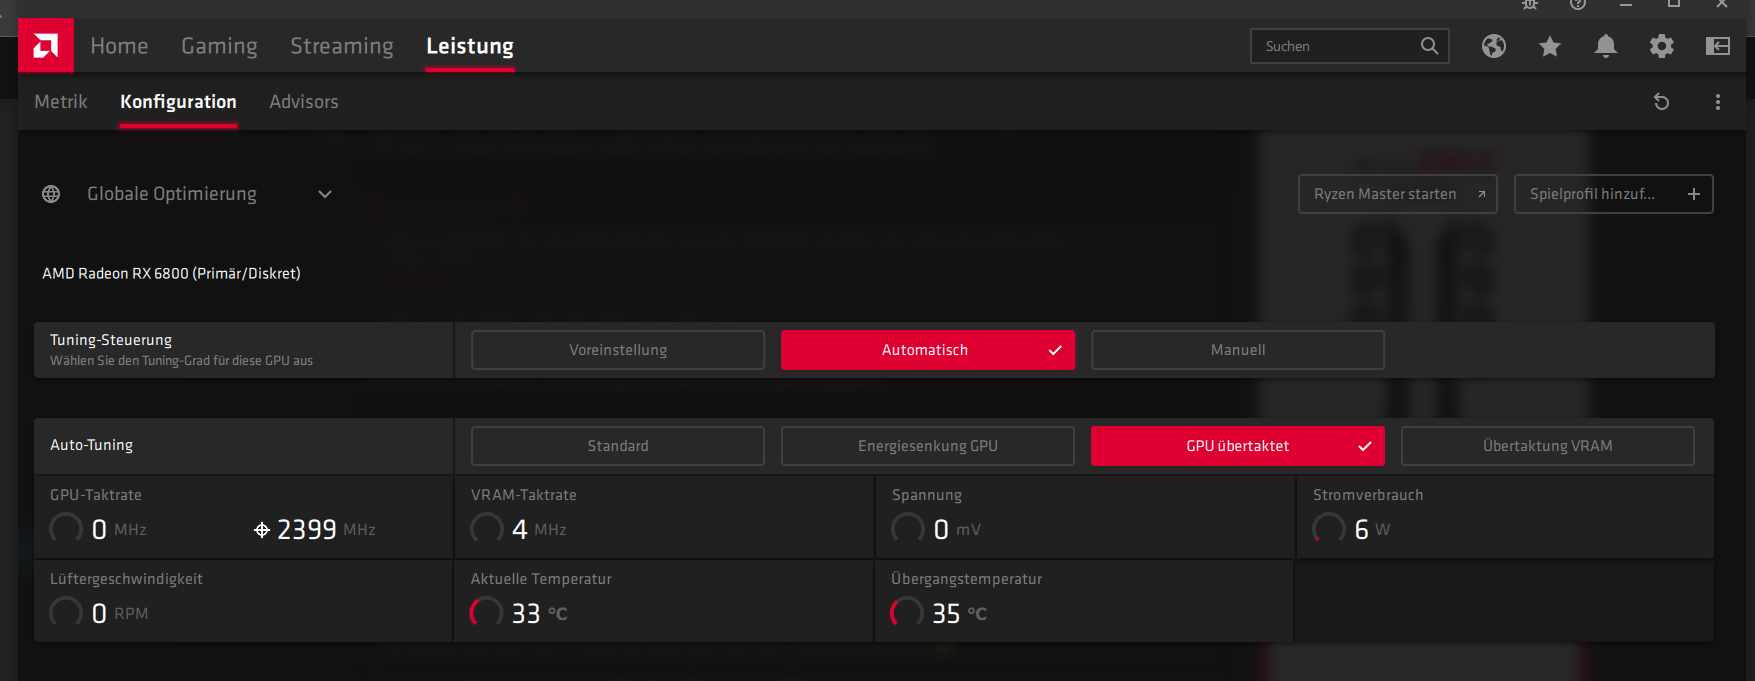
Task: Select Manuell tuning control
Action: (1238, 350)
